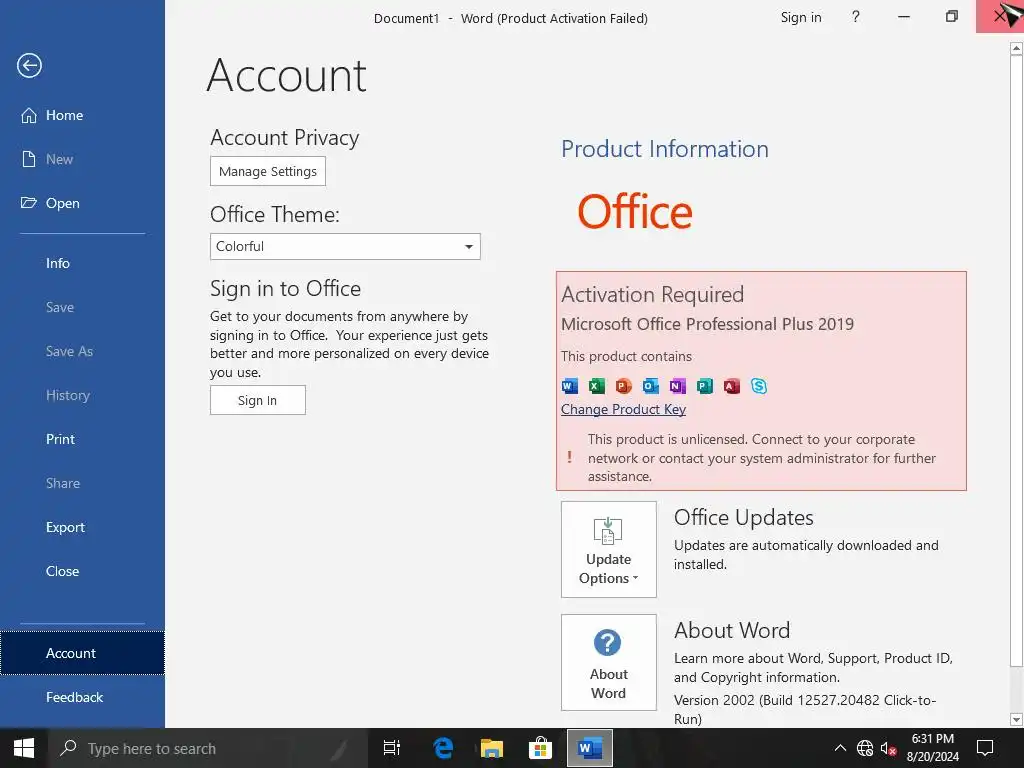The height and width of the screenshot is (768, 1024).
Task: Click the New document page icon
Action: tap(29, 159)
